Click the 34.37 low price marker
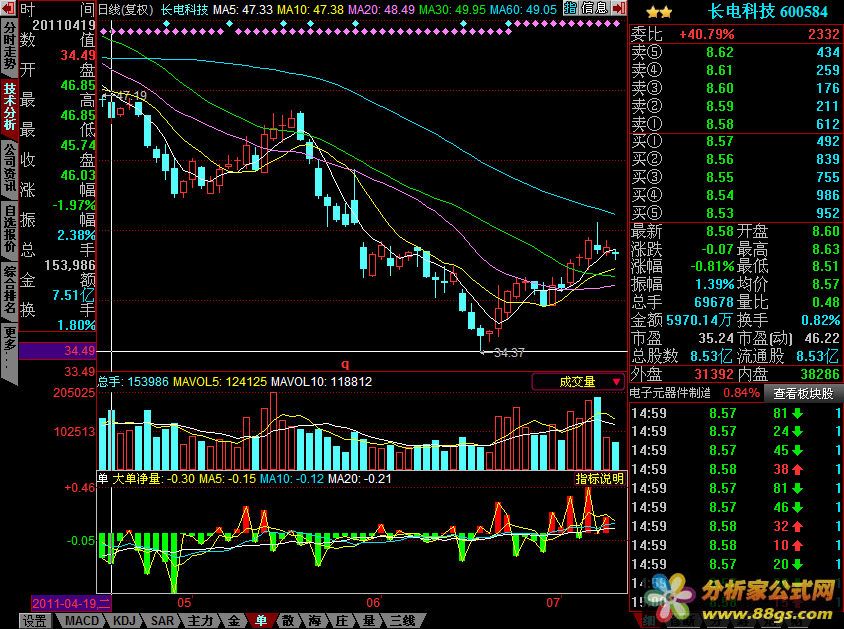844x629 pixels. click(x=508, y=353)
